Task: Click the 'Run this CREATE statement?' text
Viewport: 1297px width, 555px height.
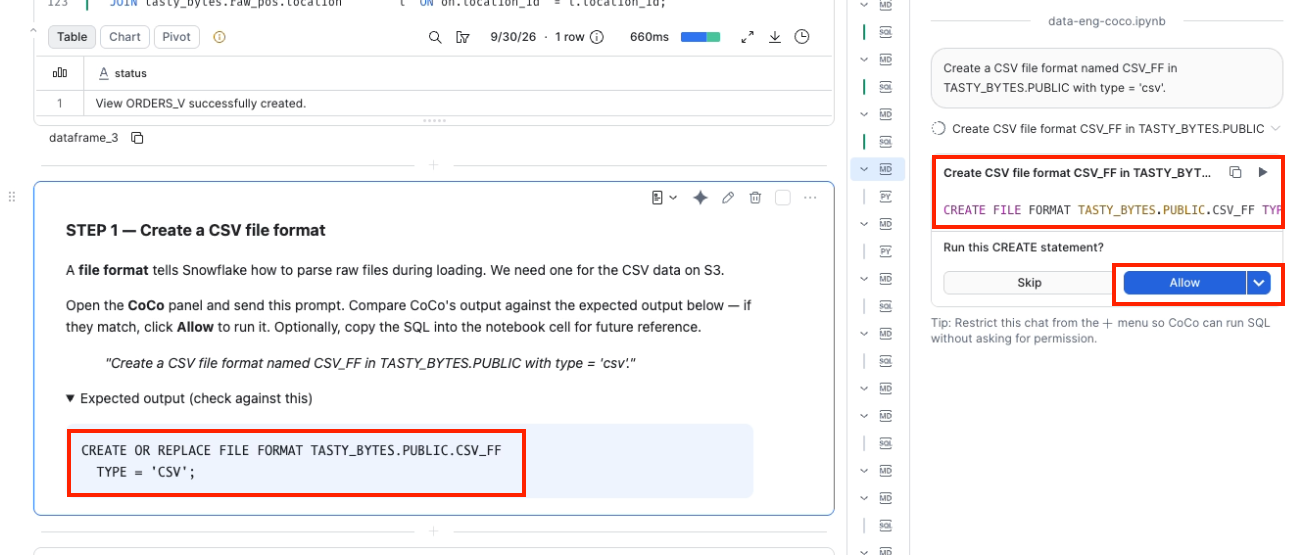Action: pyautogui.click(x=1024, y=248)
